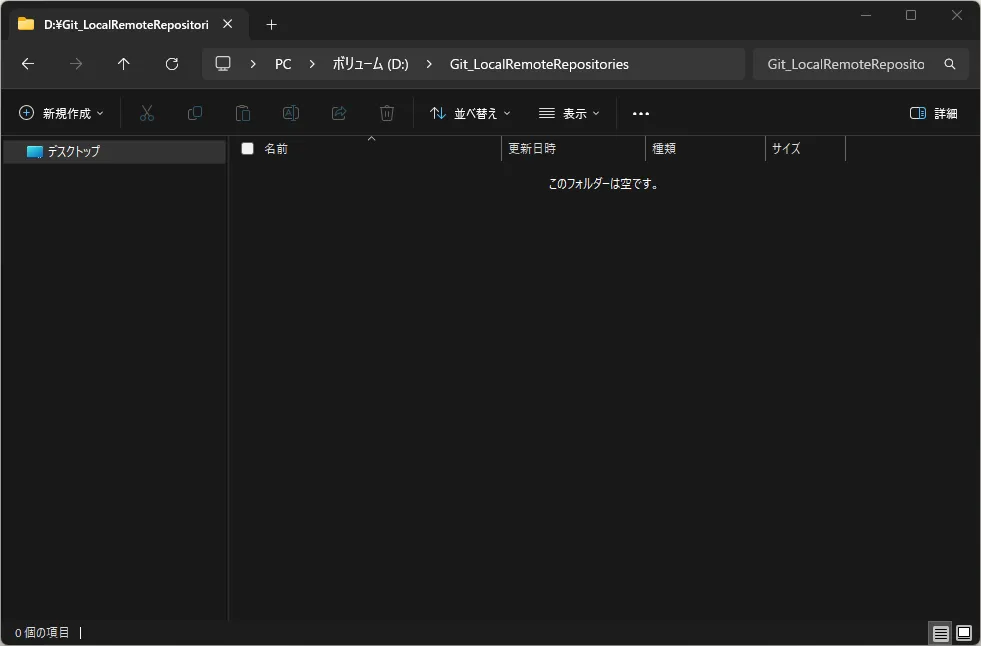Refresh the current folder view
The width and height of the screenshot is (981, 646).
(172, 64)
